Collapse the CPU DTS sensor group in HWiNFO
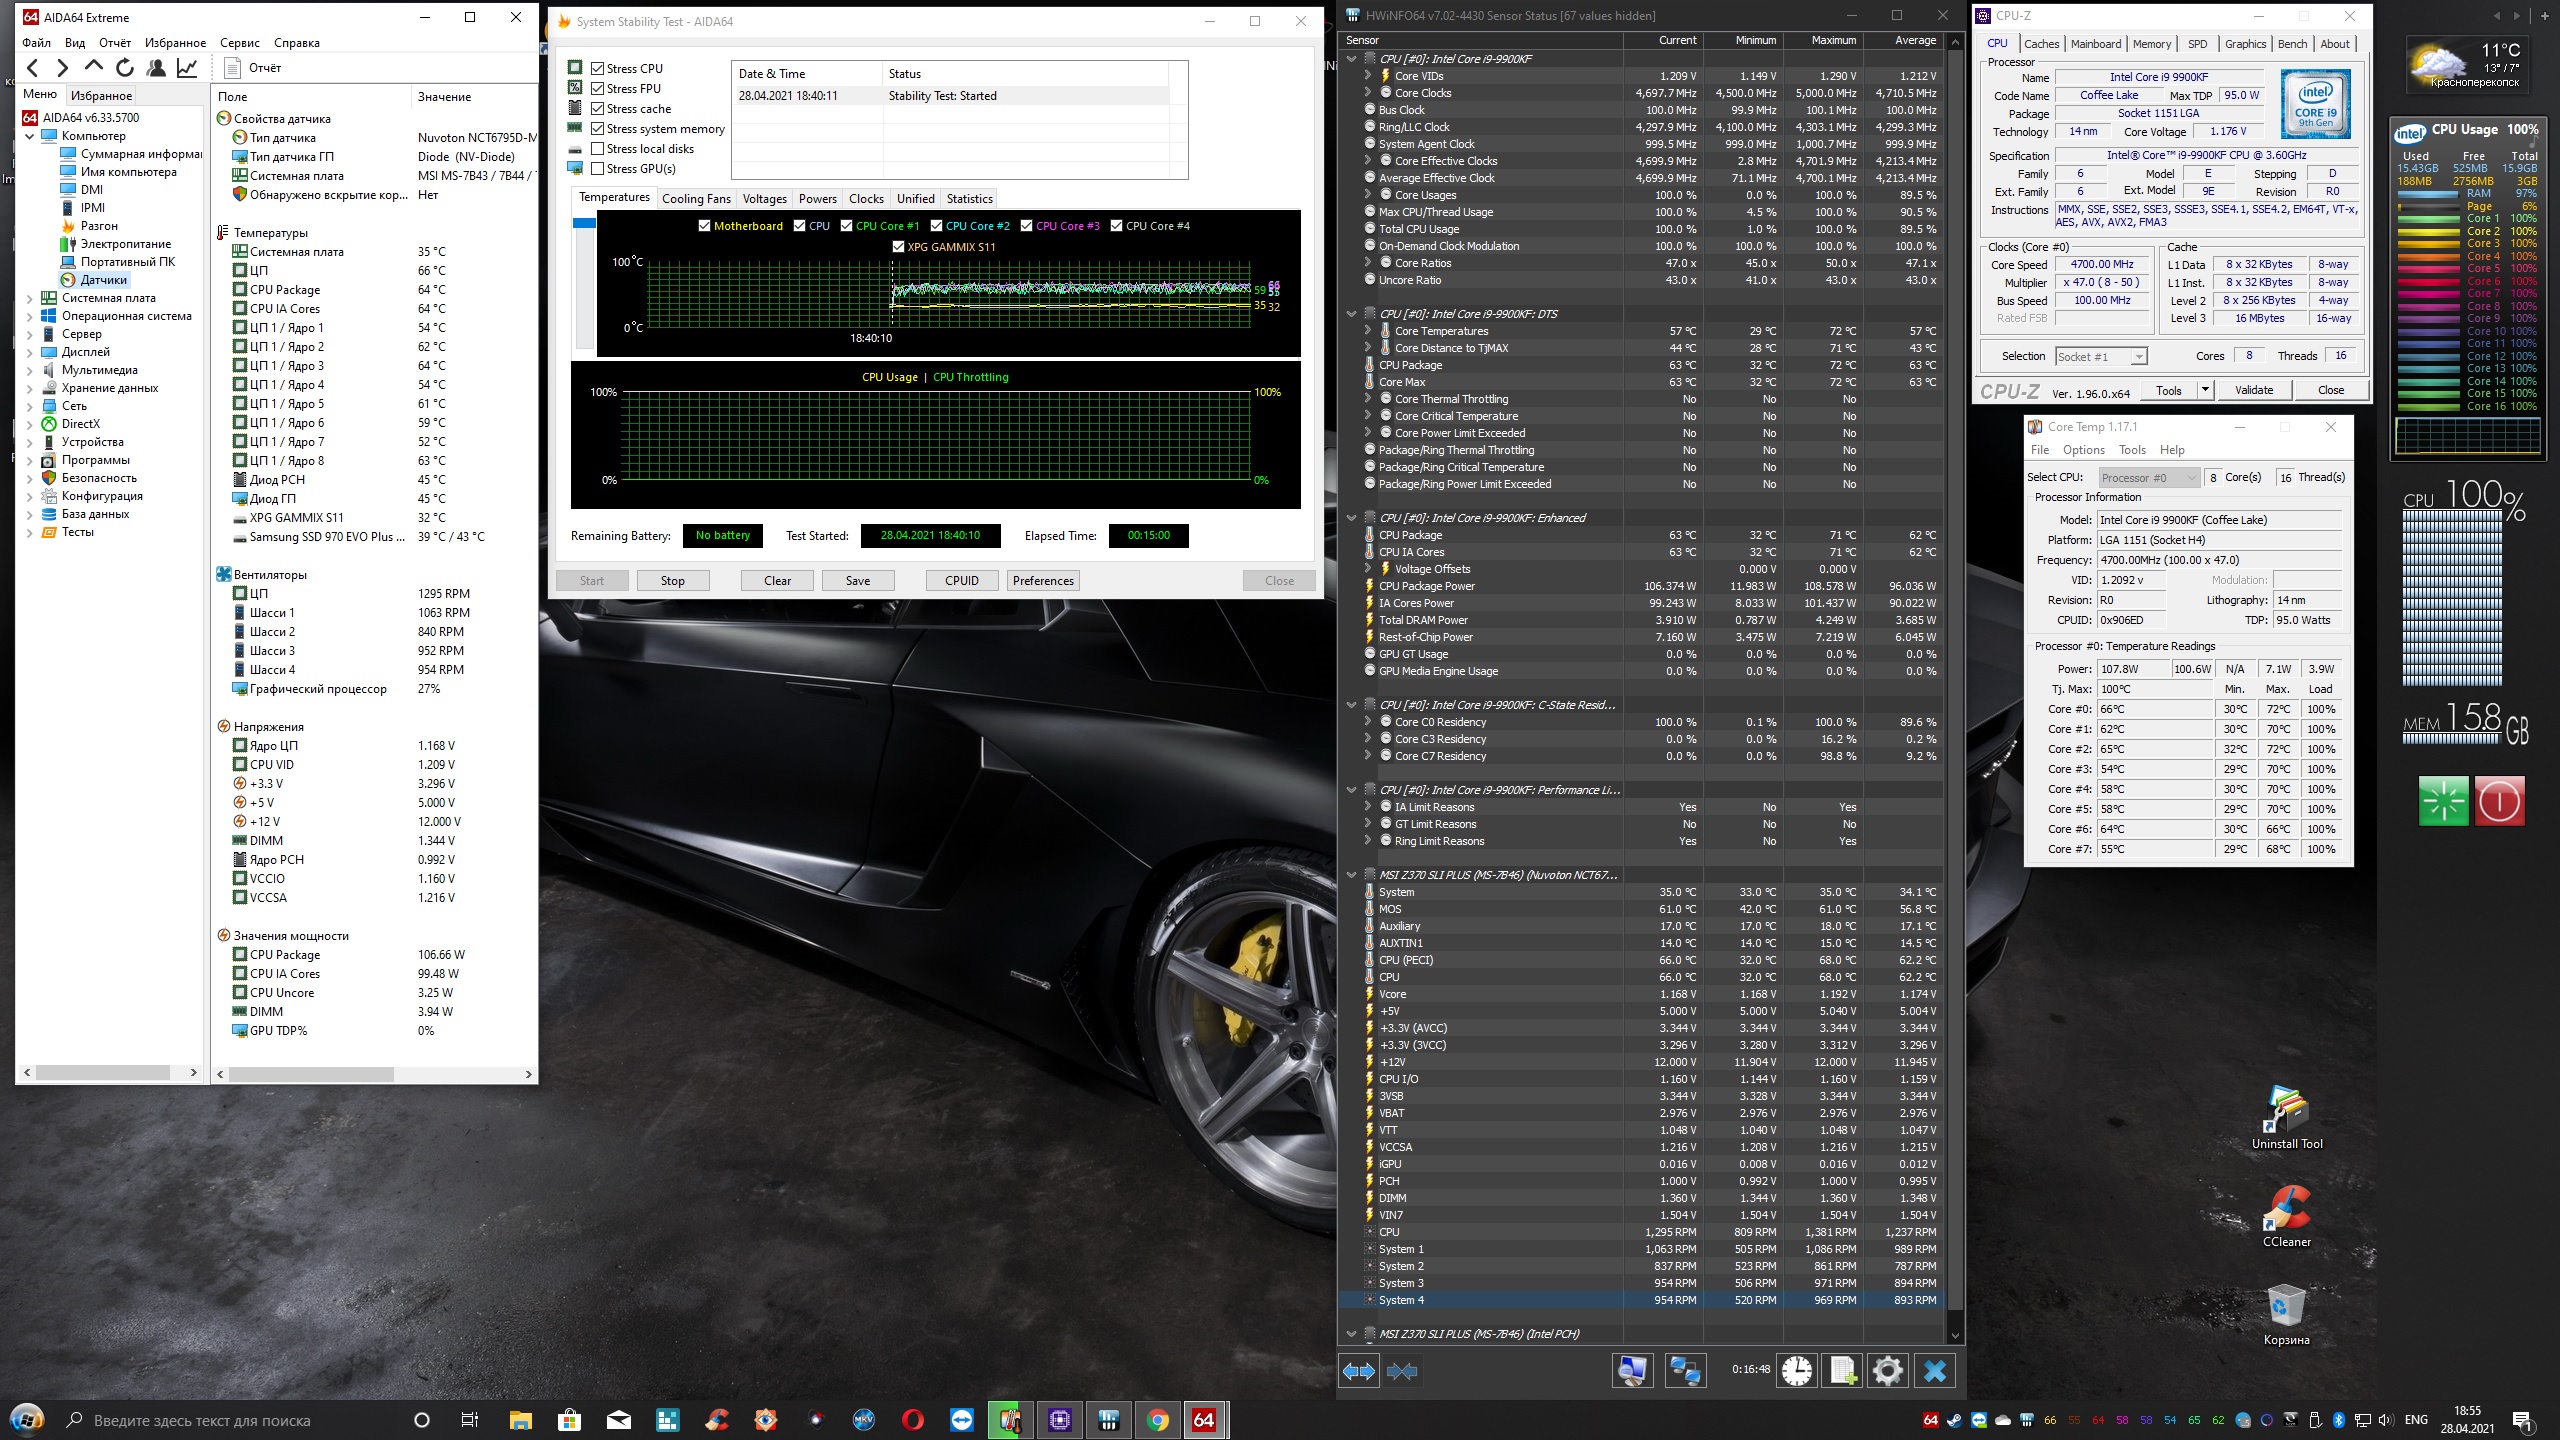 pos(1351,314)
